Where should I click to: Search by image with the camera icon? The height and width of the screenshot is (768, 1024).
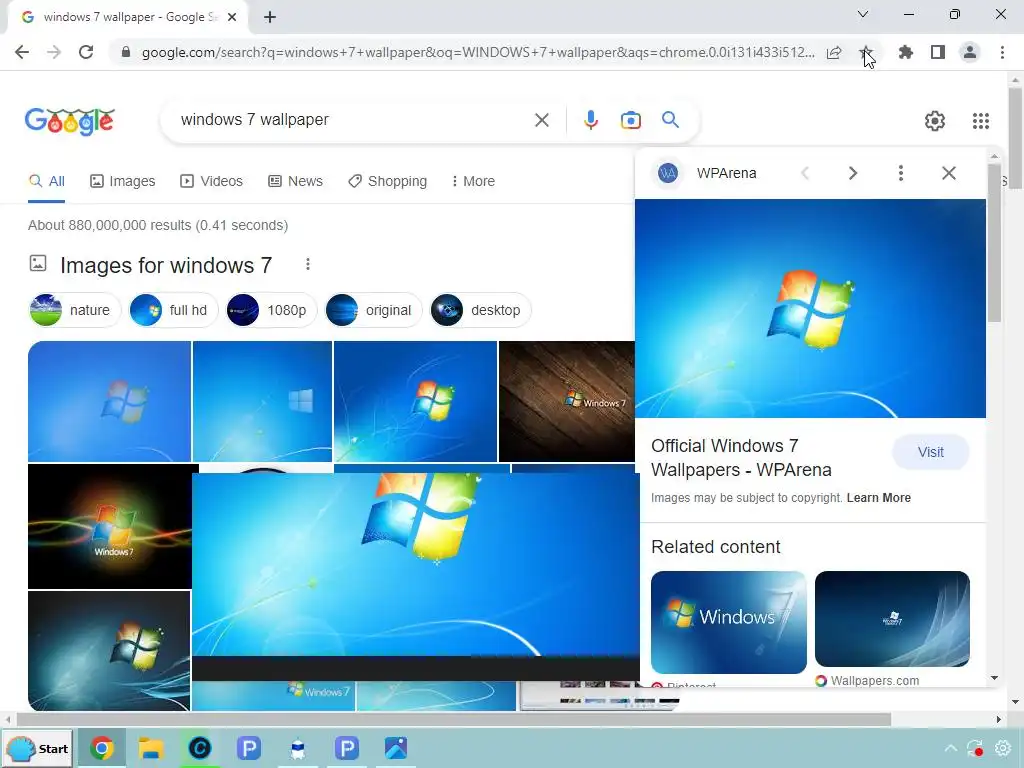(x=631, y=120)
